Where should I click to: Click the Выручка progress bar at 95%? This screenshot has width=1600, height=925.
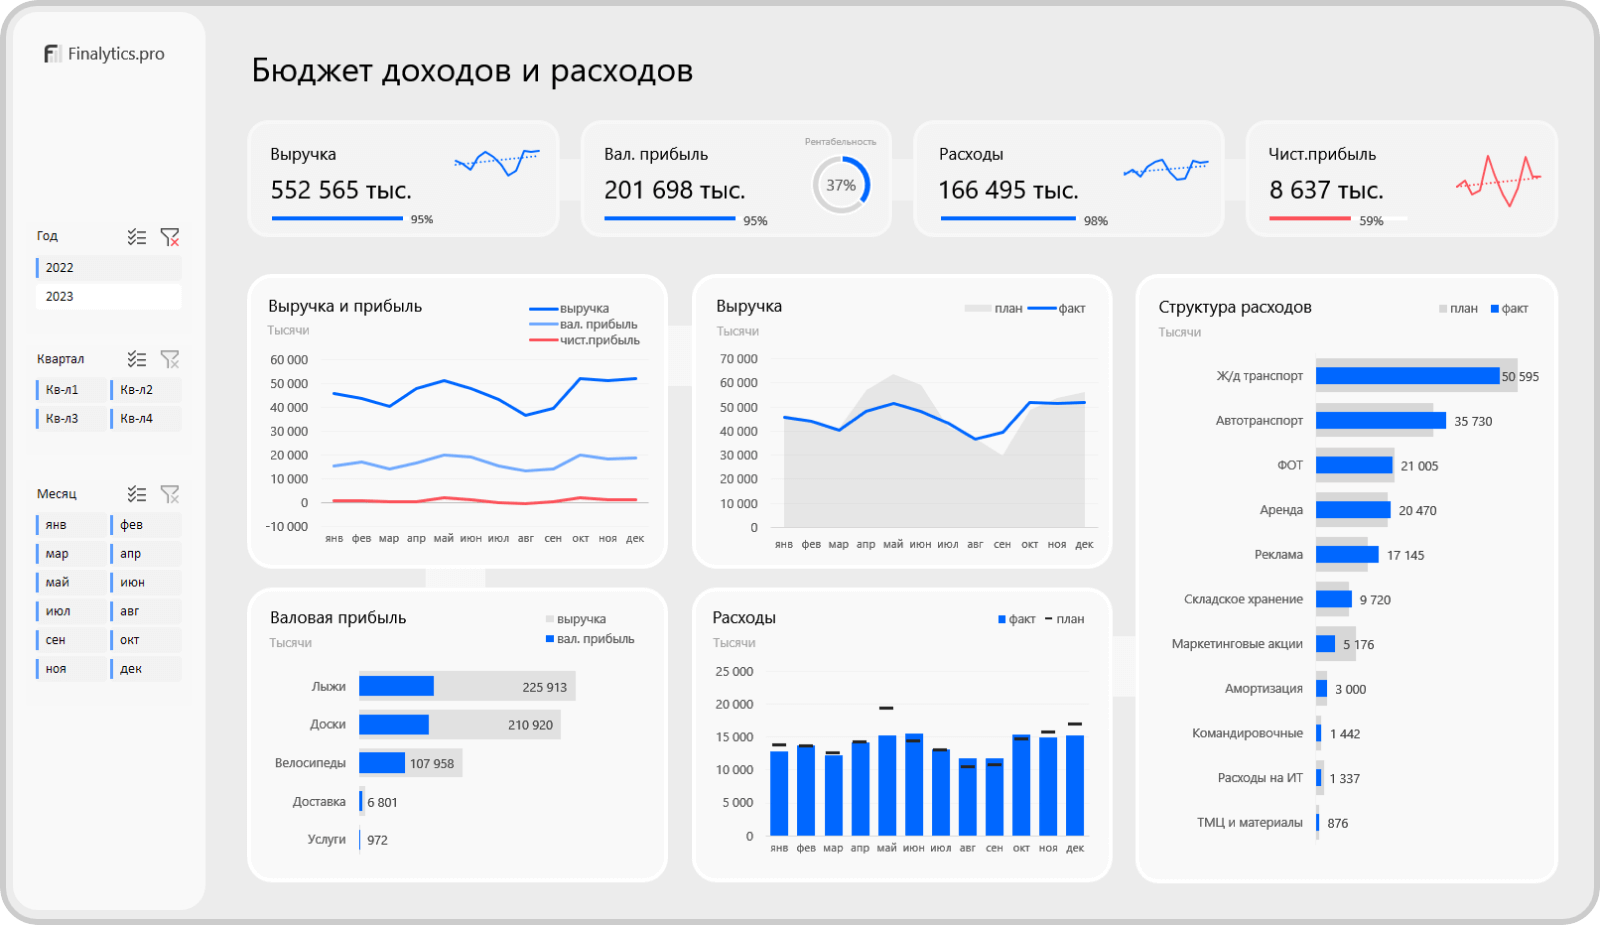[337, 218]
